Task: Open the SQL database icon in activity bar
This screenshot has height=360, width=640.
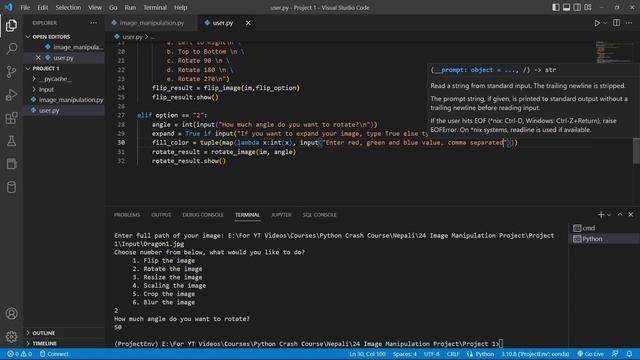Action: [x=11, y=187]
